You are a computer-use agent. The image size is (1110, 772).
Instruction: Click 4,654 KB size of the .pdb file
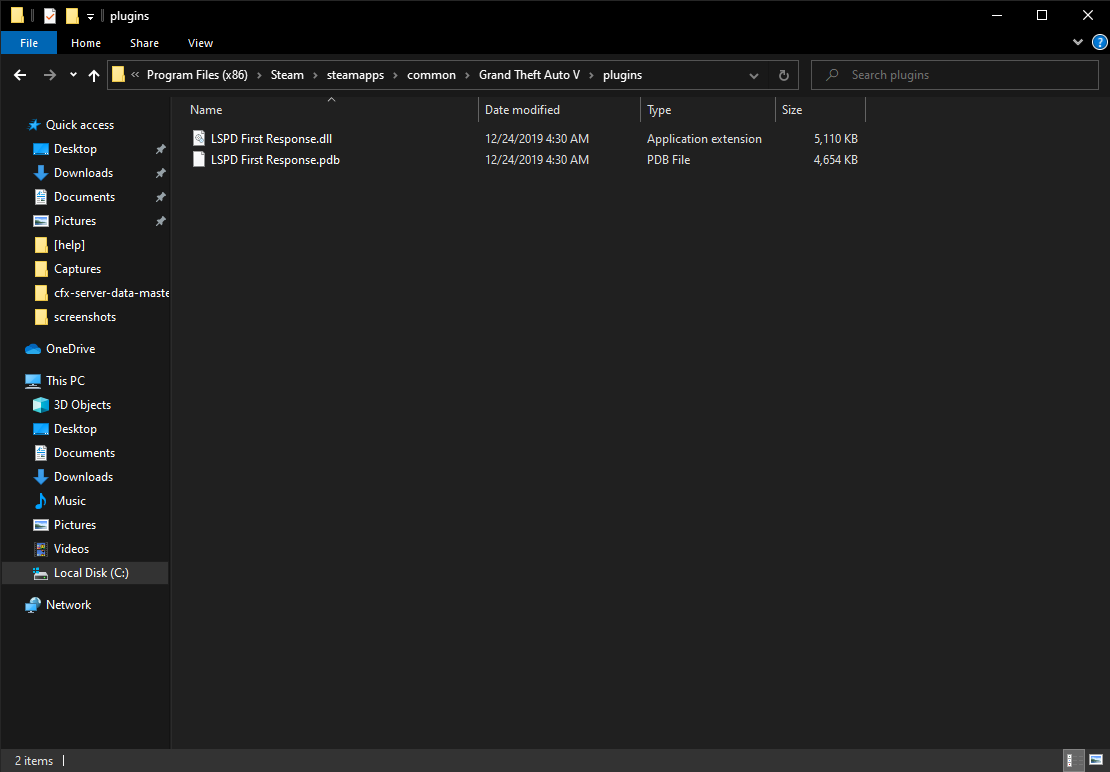[x=835, y=160]
